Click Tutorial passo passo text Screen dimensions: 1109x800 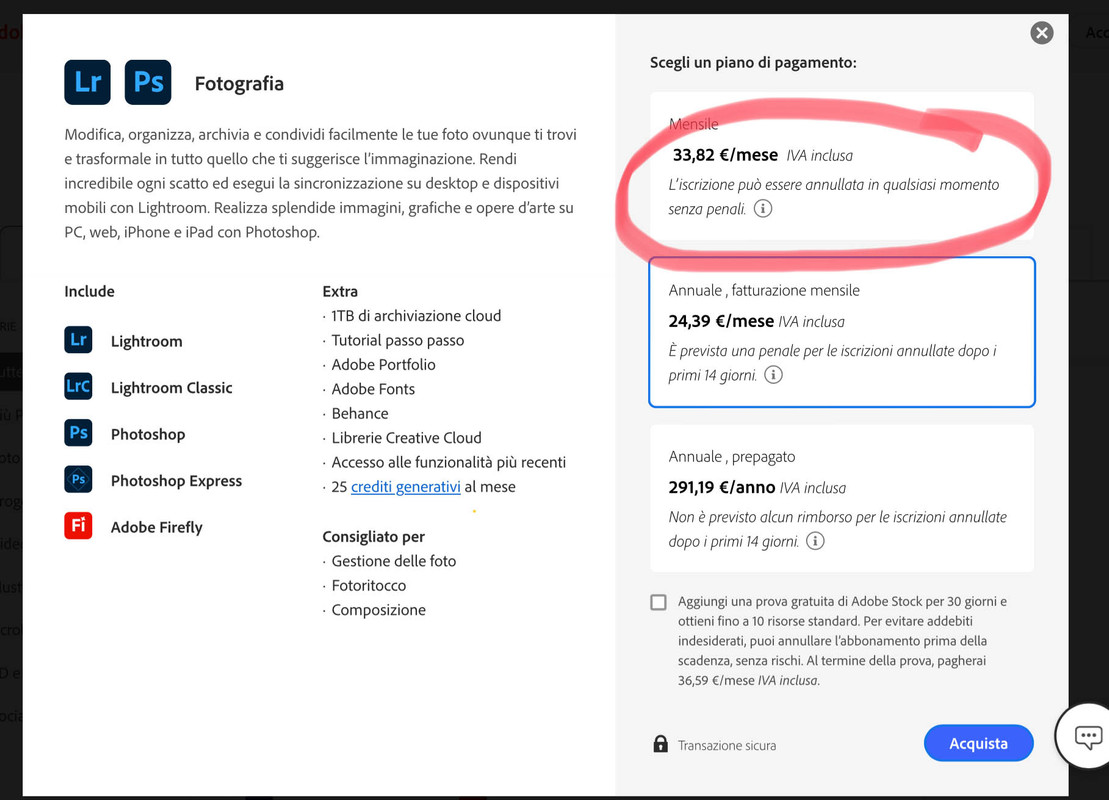tap(397, 340)
